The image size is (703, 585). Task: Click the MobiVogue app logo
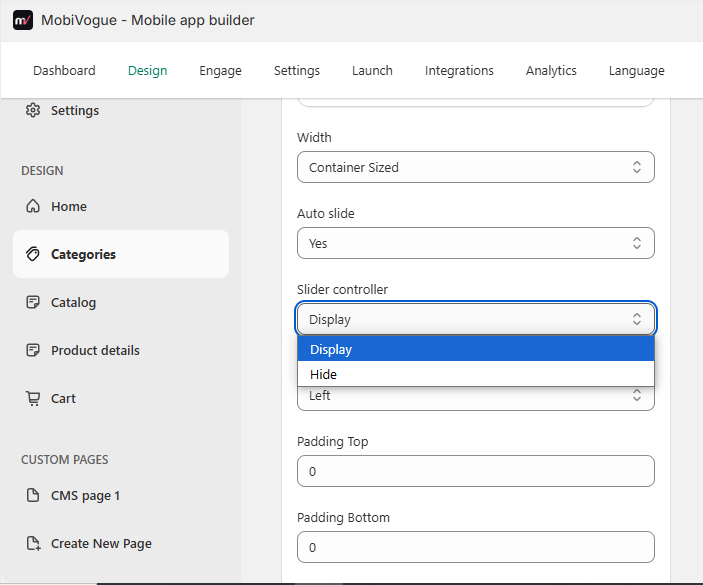pyautogui.click(x=23, y=20)
